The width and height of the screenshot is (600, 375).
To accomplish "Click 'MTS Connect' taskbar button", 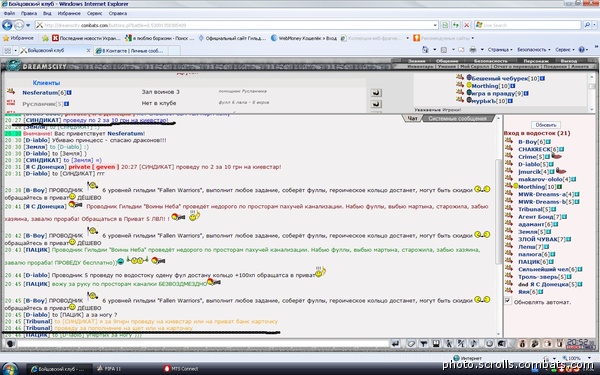I will (x=181, y=368).
